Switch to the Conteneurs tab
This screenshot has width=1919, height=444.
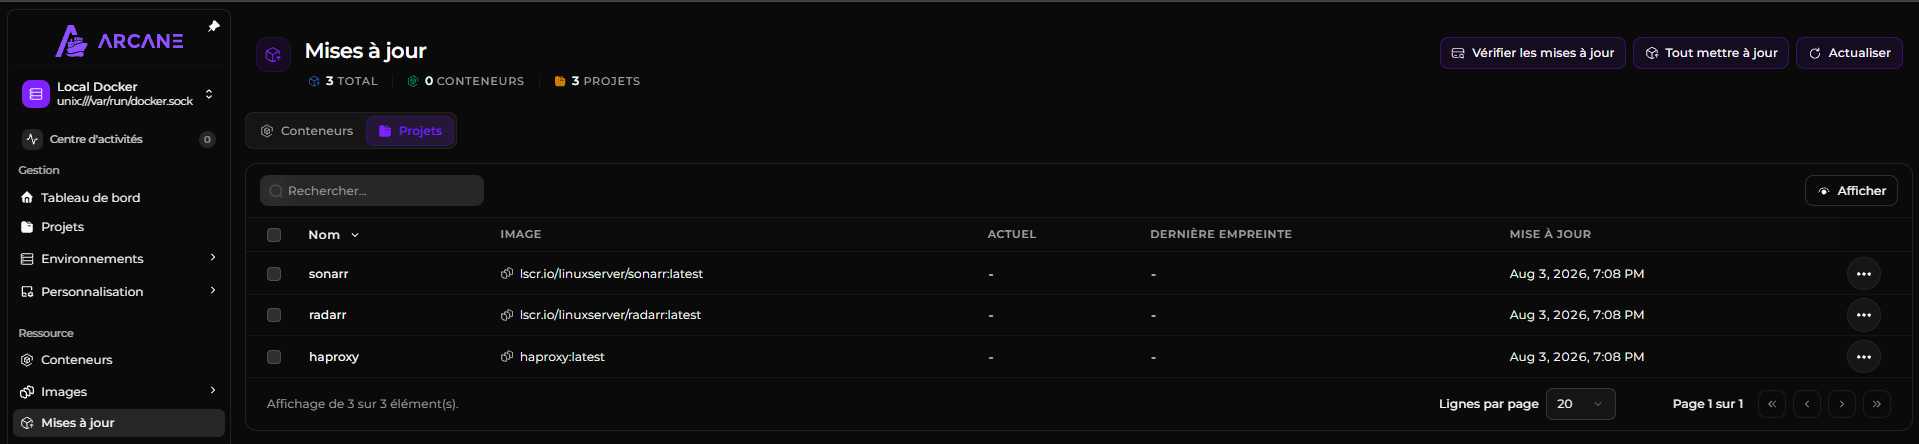click(x=307, y=131)
